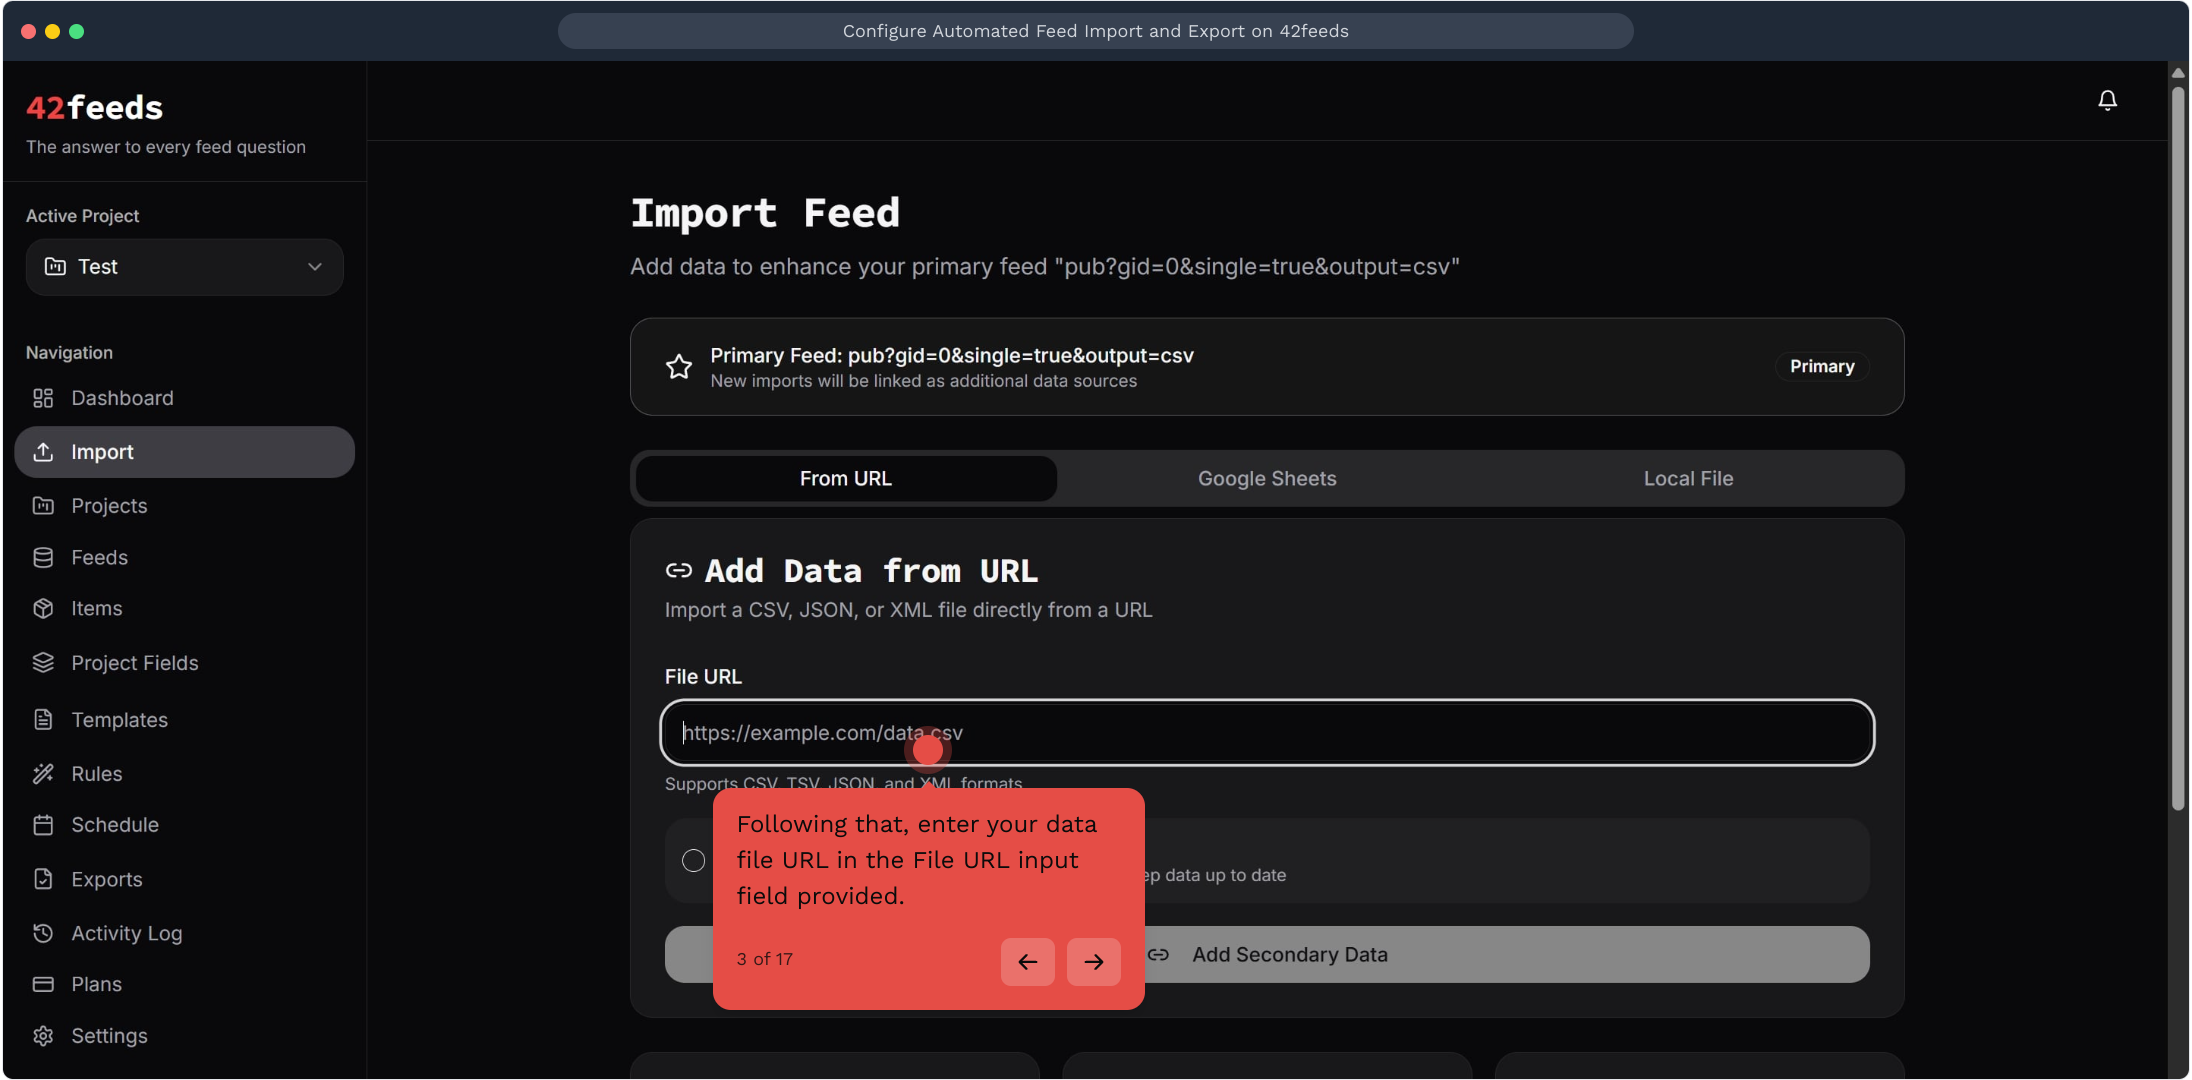Viewport: 2192px width, 1080px height.
Task: Click the Schedule calendar icon
Action: (x=43, y=825)
